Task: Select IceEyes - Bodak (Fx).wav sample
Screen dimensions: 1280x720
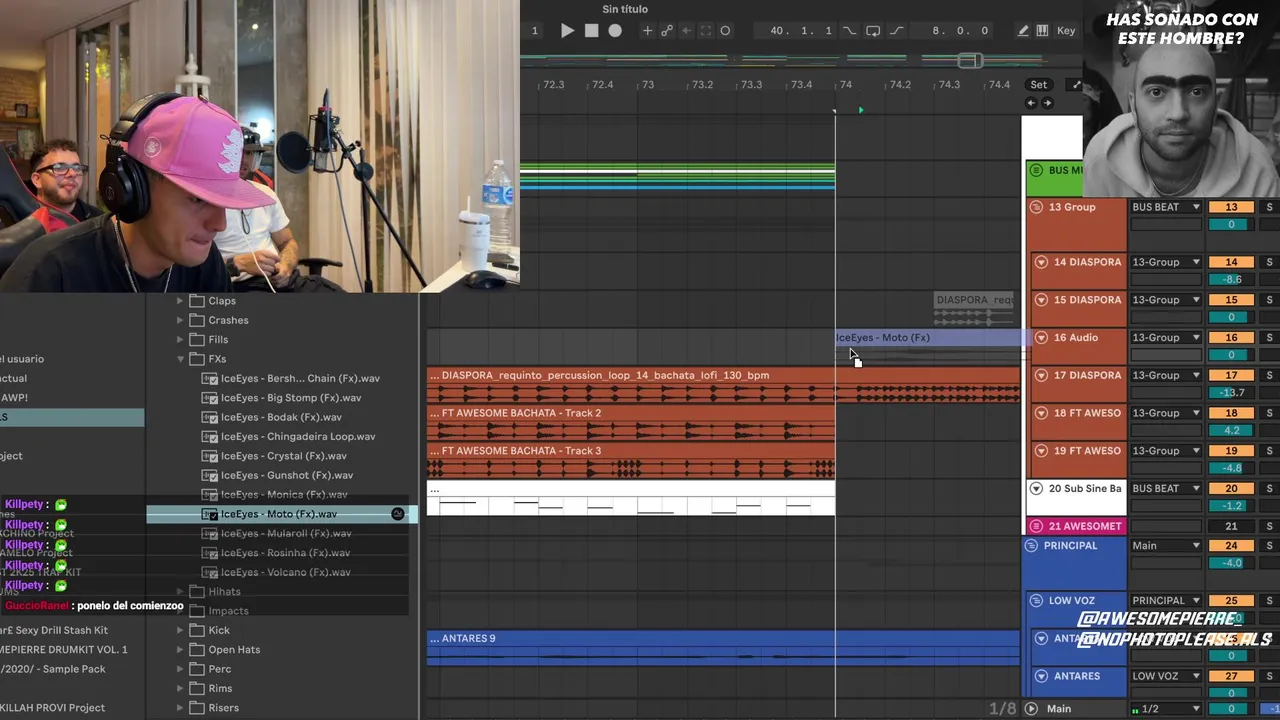Action: click(281, 417)
